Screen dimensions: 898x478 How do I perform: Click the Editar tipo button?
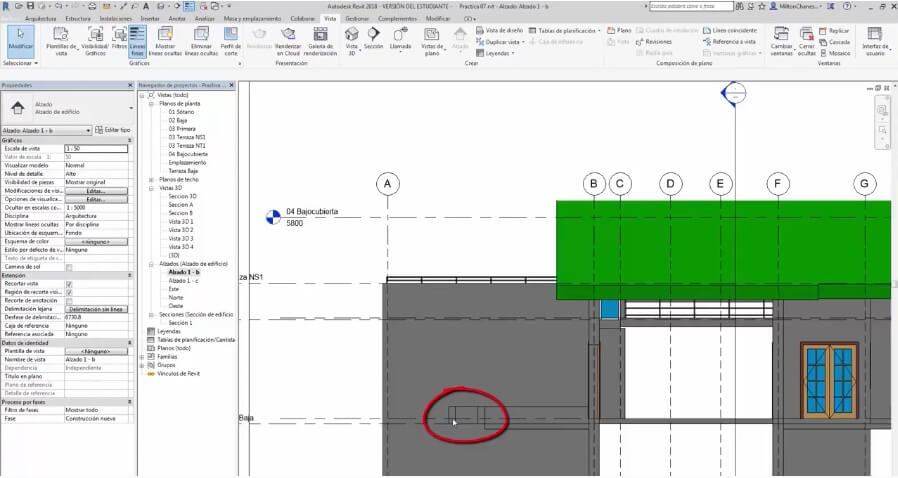pyautogui.click(x=113, y=130)
